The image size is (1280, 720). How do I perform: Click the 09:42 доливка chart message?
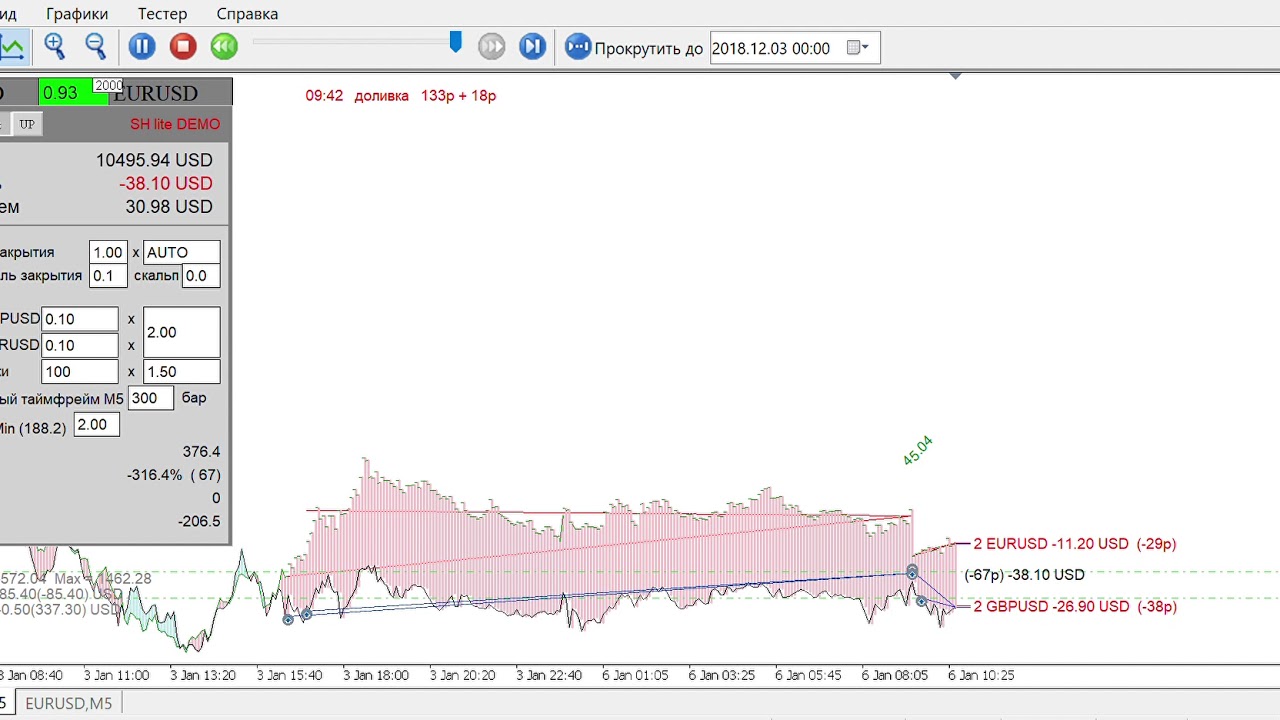tap(401, 96)
